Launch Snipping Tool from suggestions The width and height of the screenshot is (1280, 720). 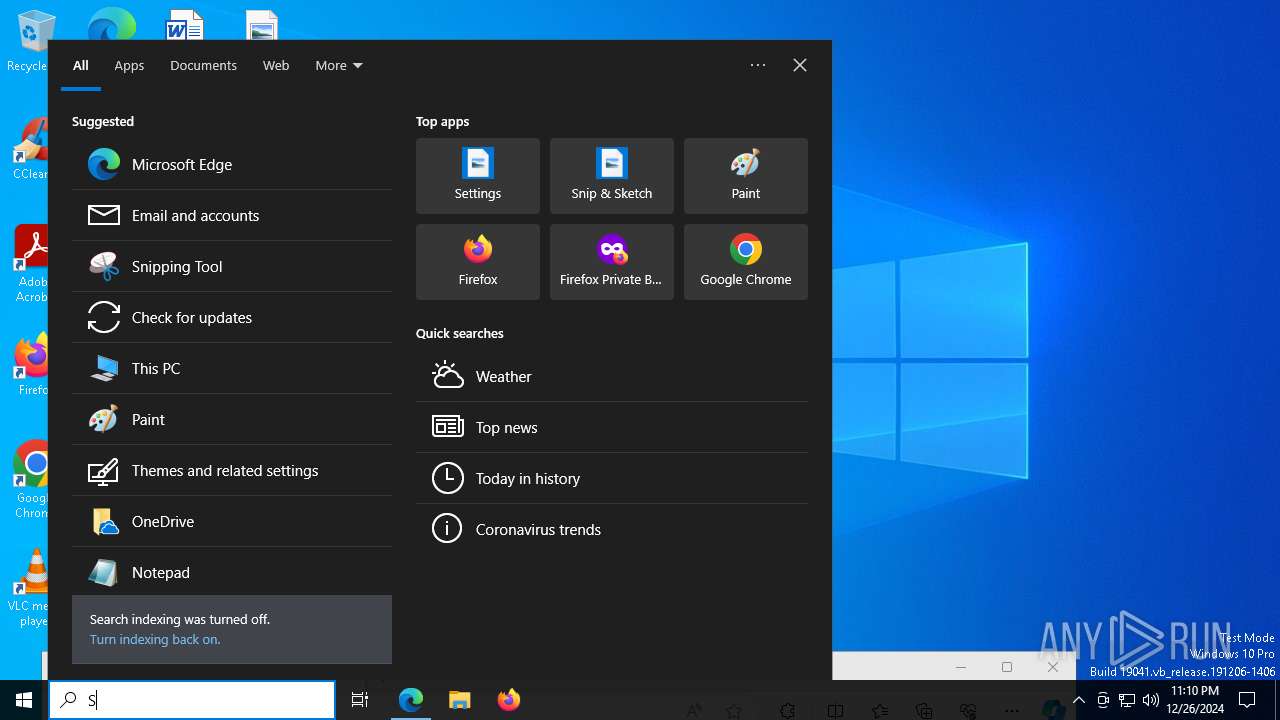232,267
